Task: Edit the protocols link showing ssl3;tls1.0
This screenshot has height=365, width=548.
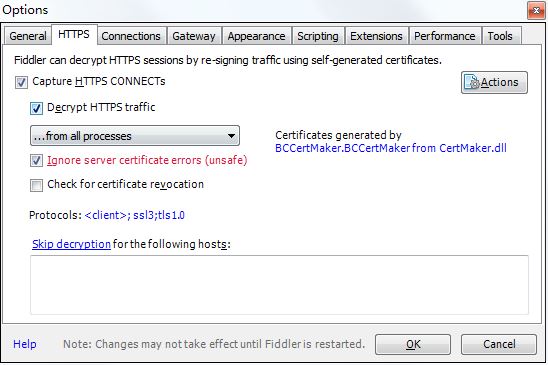Action: 135,215
